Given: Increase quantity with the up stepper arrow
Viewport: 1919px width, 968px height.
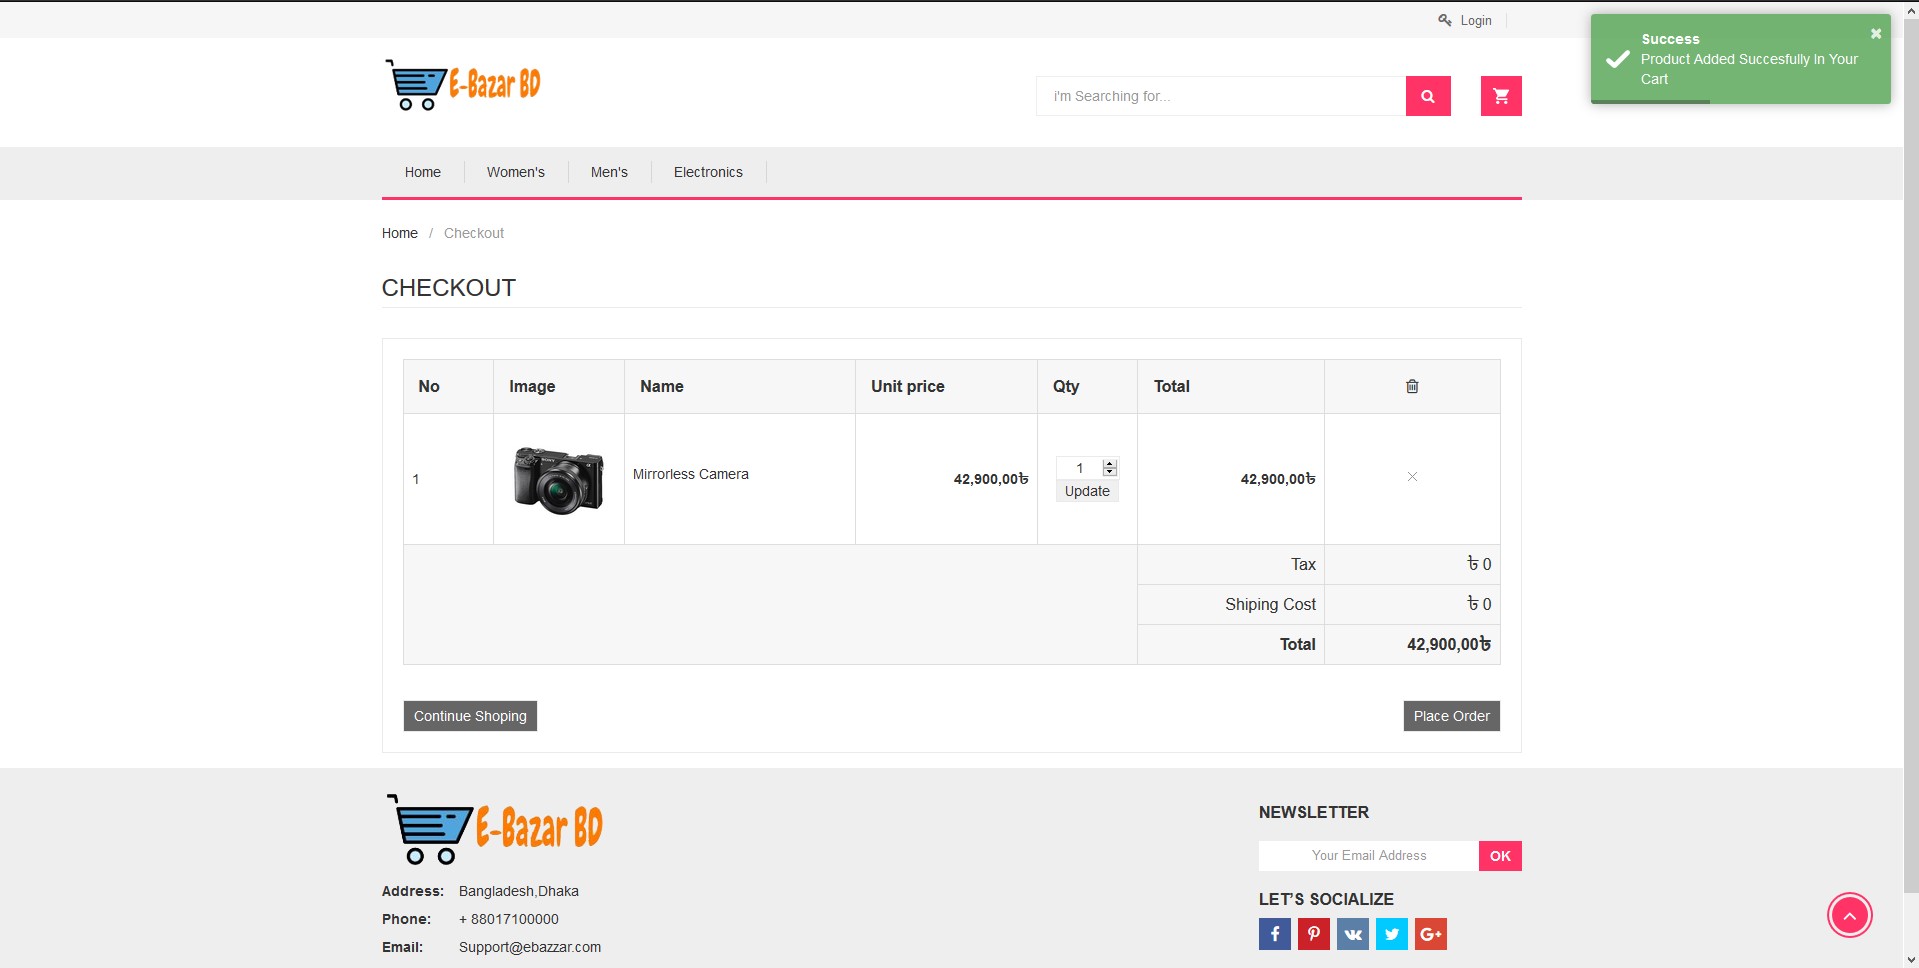Looking at the screenshot, I should pyautogui.click(x=1109, y=463).
